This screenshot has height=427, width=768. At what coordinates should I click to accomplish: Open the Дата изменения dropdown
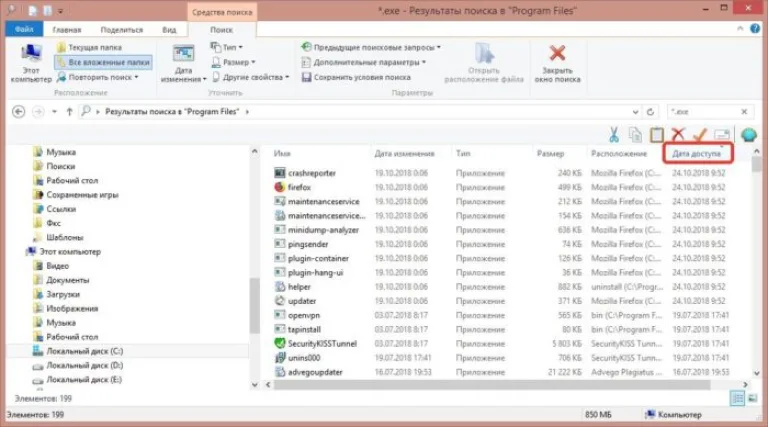click(x=183, y=64)
